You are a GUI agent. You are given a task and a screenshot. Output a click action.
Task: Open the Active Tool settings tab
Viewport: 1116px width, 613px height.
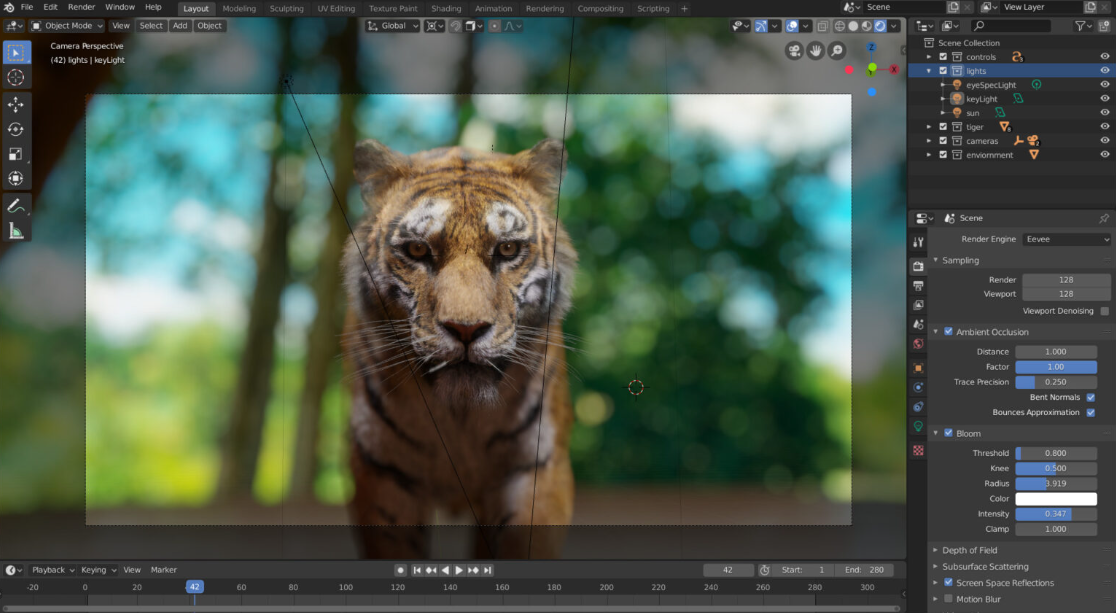(917, 240)
